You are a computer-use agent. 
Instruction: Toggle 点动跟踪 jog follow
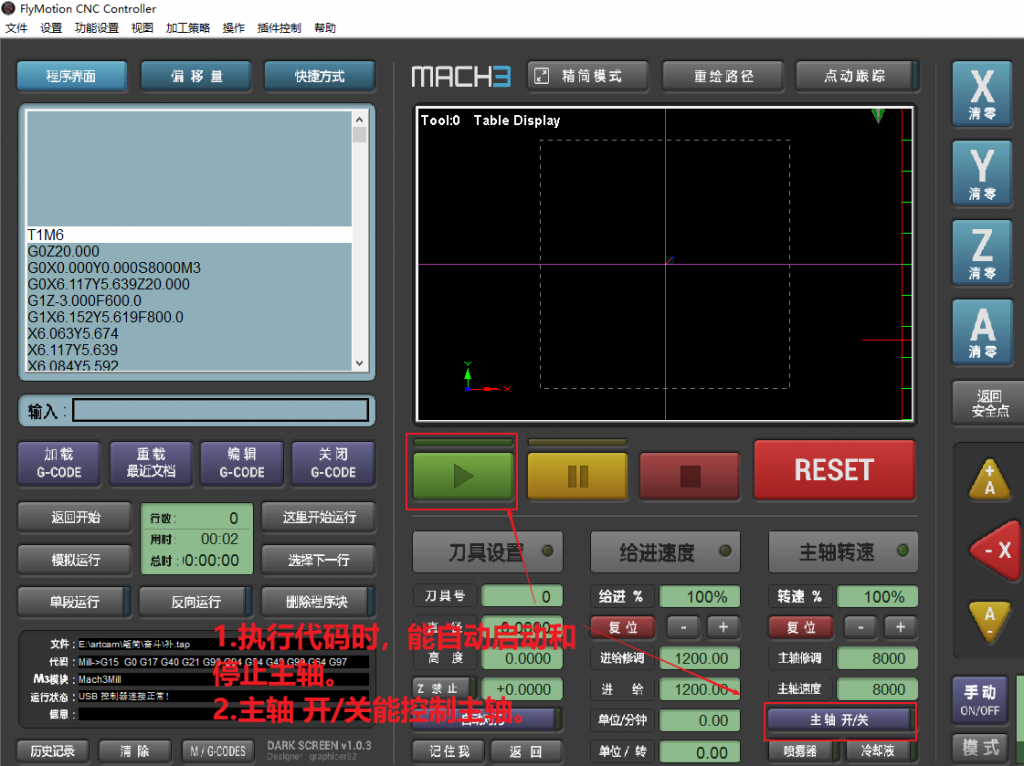pos(857,76)
